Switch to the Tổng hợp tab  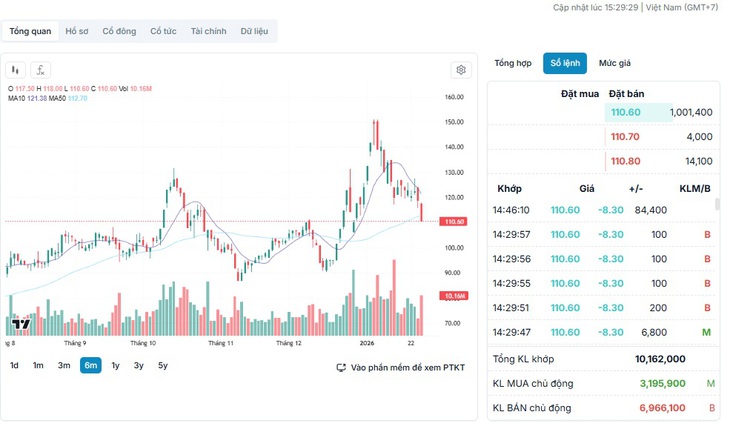coord(513,63)
